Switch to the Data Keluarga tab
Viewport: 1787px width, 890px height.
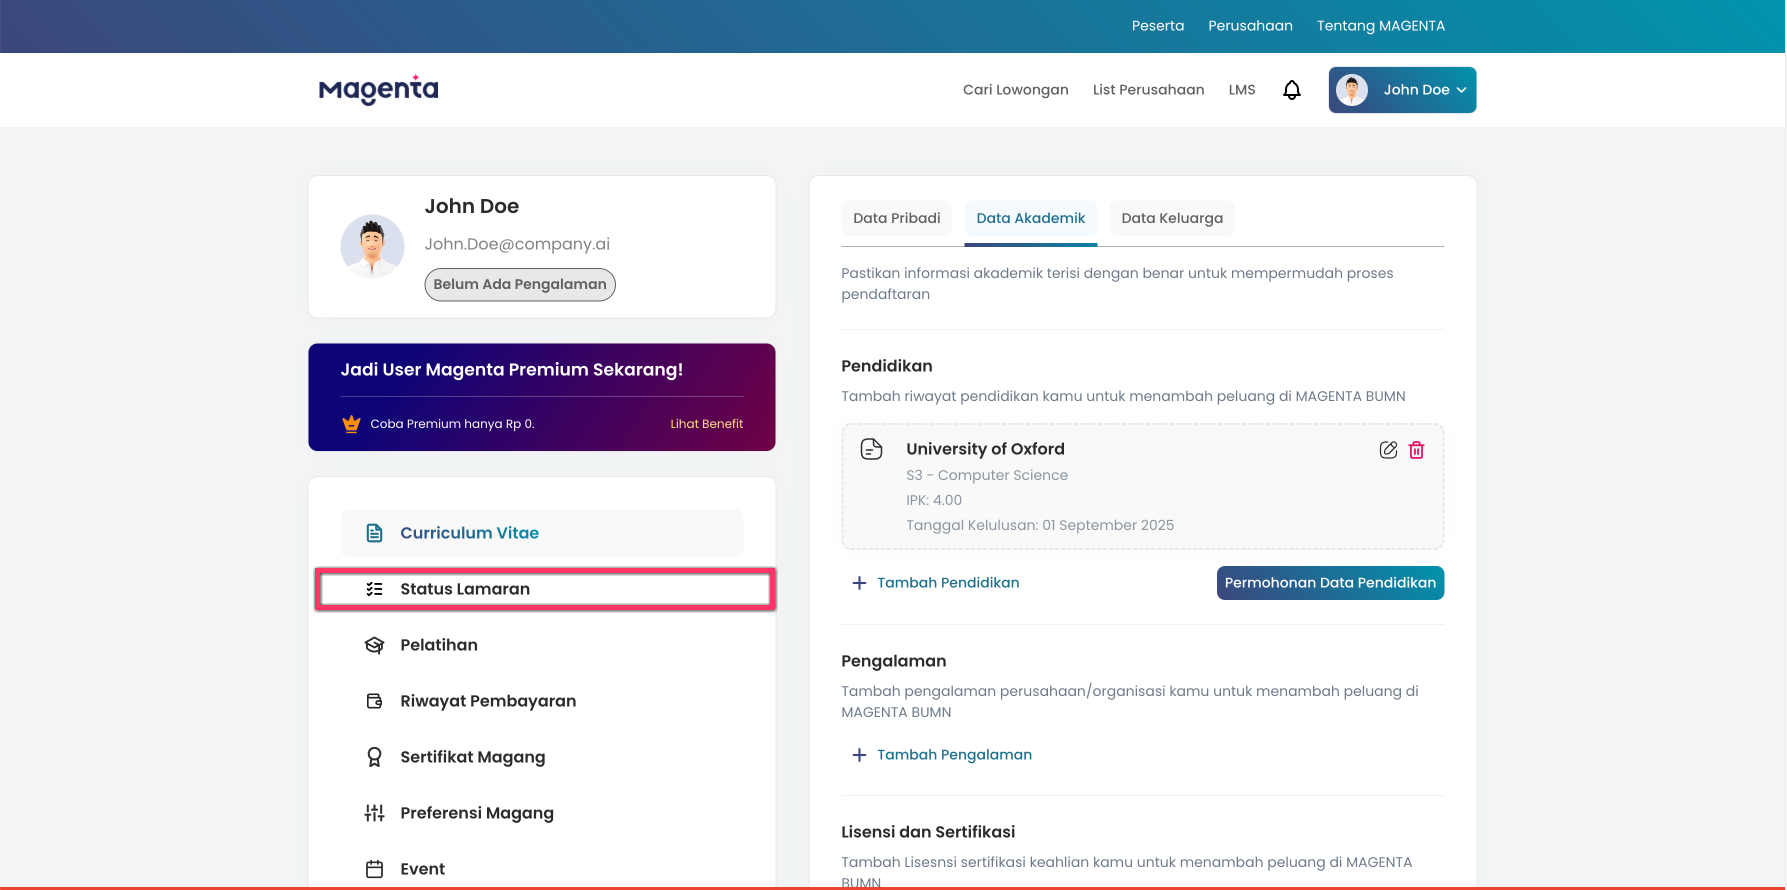[1171, 218]
